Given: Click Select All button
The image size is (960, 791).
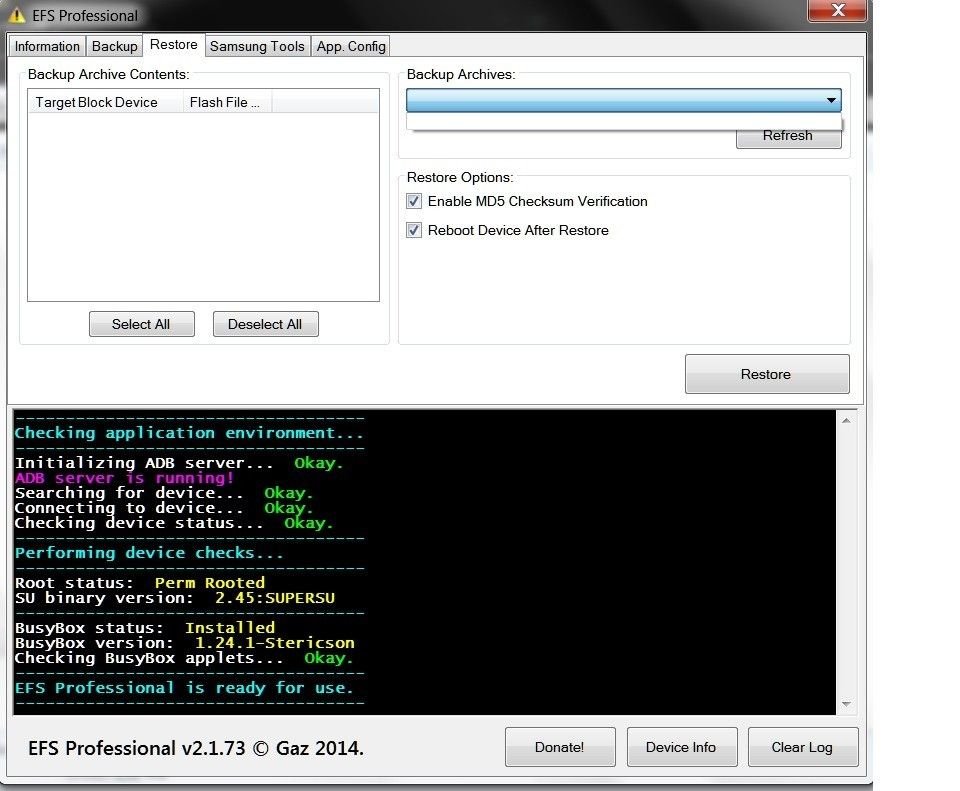Looking at the screenshot, I should 141,324.
